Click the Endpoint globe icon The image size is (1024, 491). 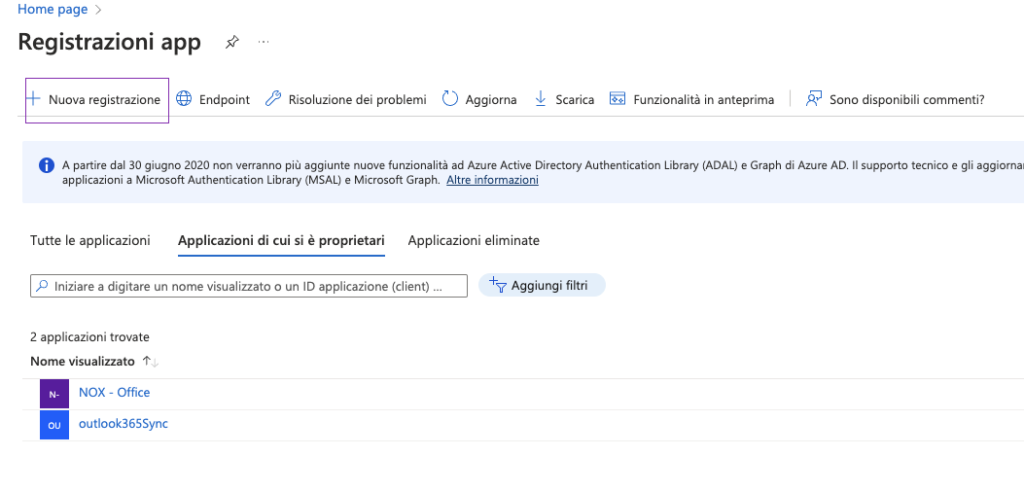tap(184, 99)
